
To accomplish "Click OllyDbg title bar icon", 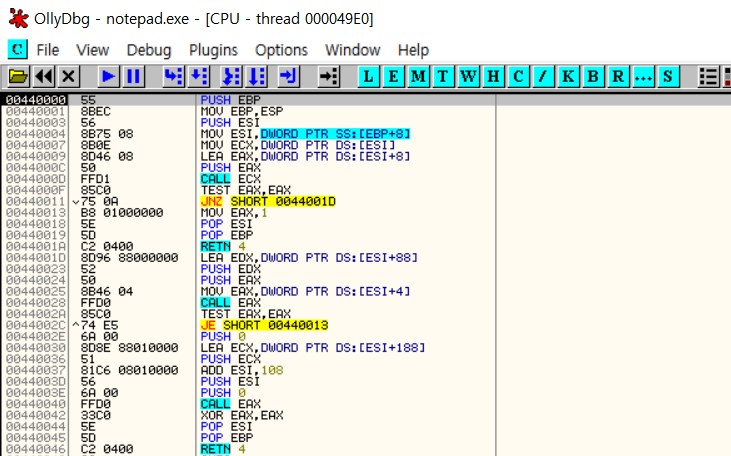I will point(18,19).
